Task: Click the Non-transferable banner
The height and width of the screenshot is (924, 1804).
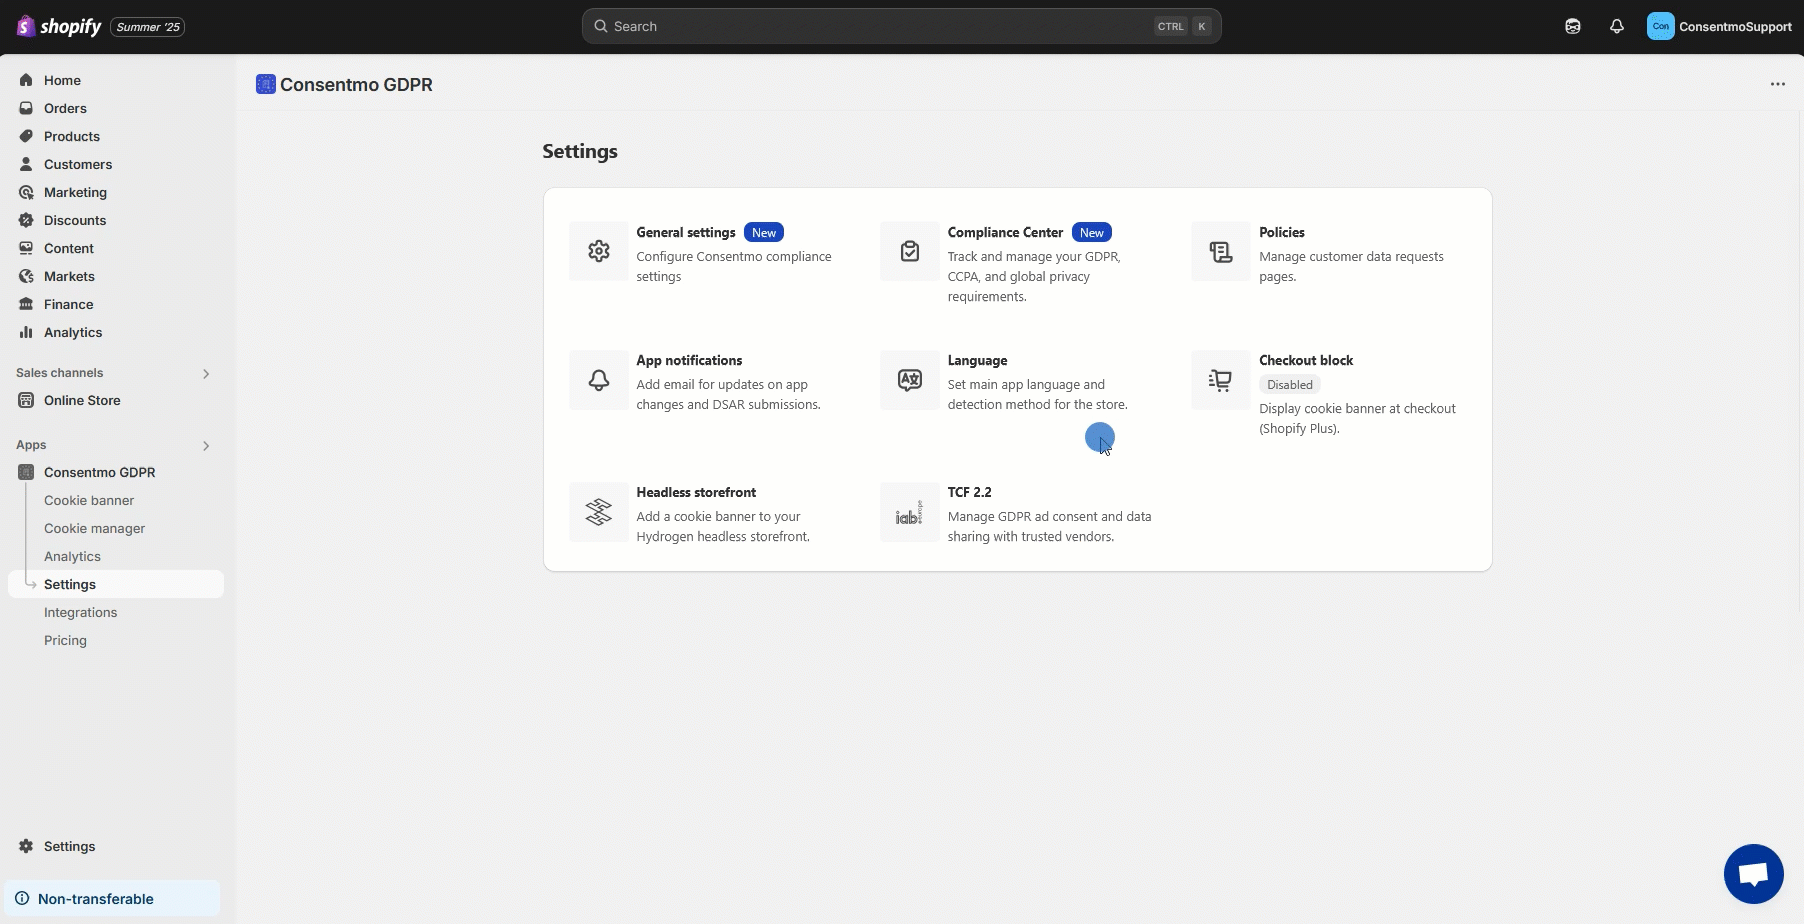Action: [112, 898]
